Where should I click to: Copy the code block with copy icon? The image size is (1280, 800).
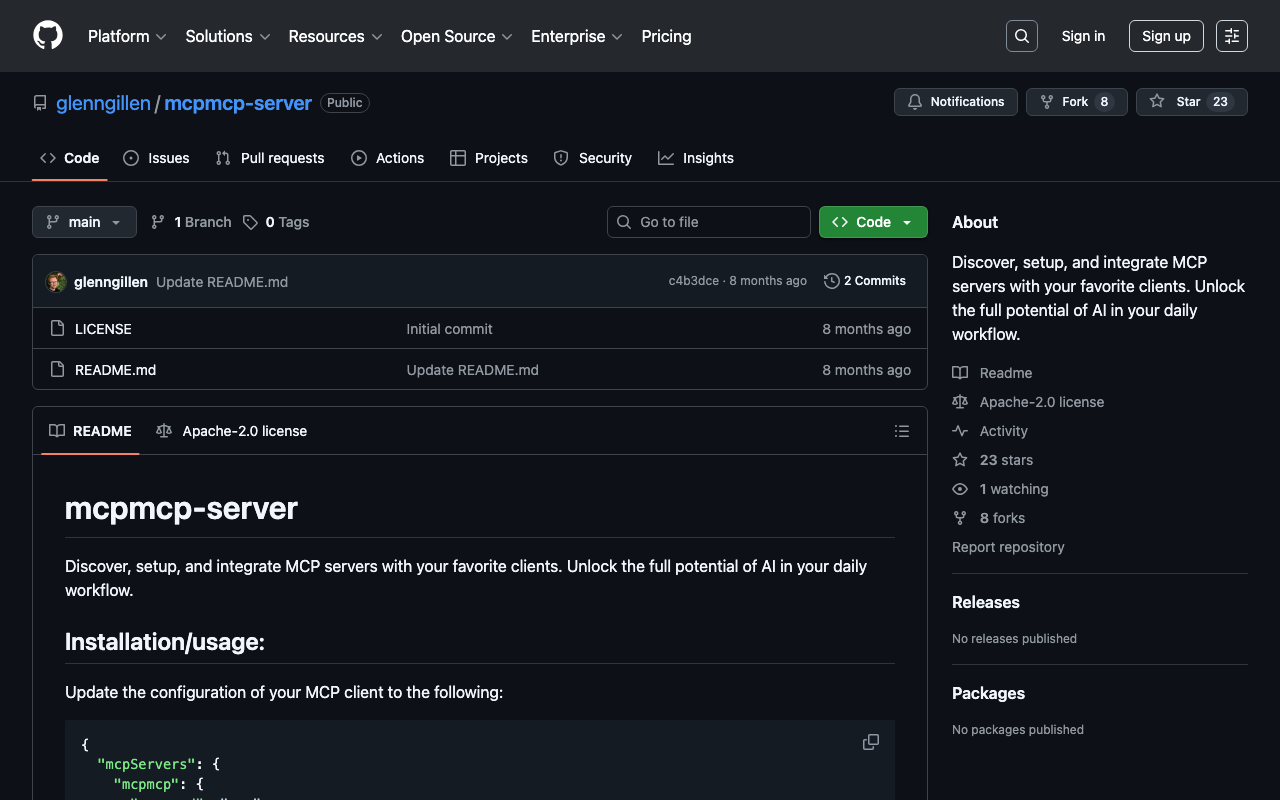(x=871, y=742)
